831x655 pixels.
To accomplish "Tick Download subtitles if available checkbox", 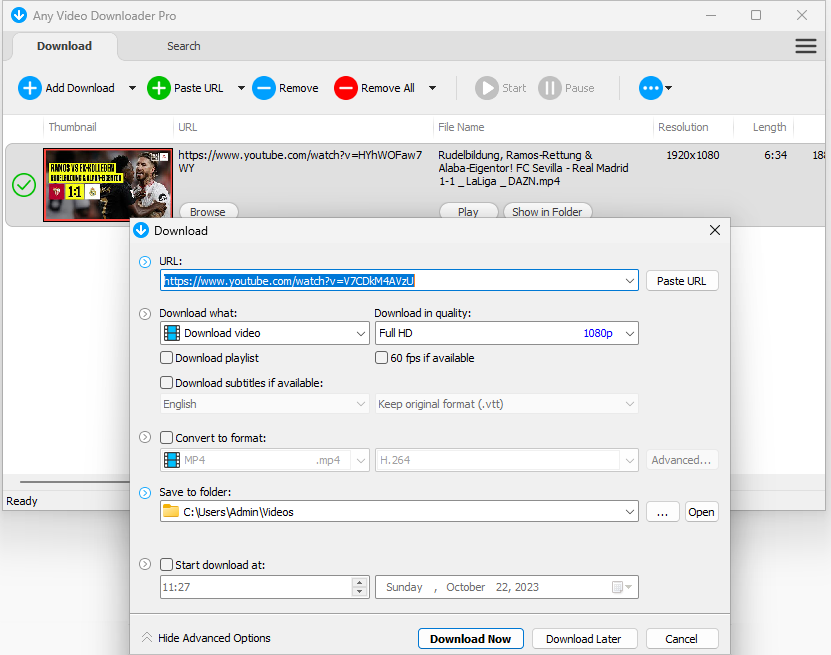I will tap(166, 383).
